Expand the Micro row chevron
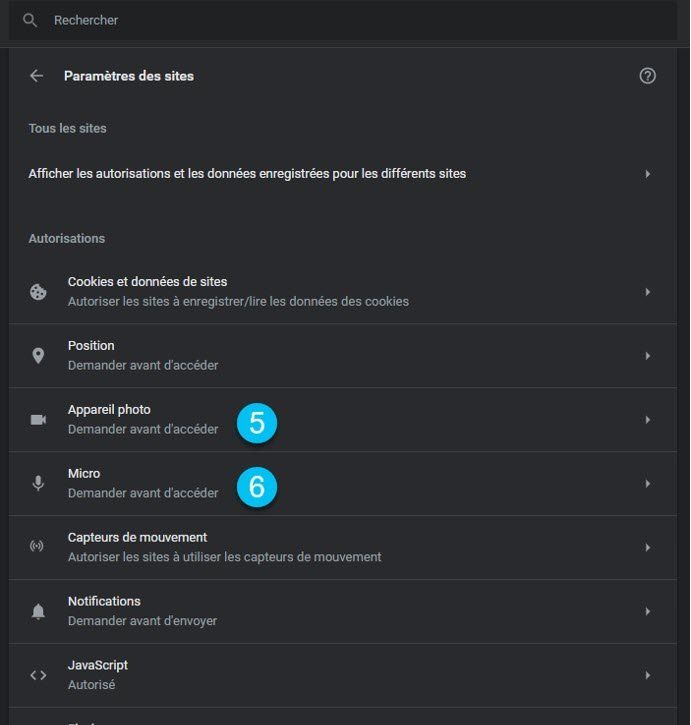Image resolution: width=691 pixels, height=725 pixels. pyautogui.click(x=648, y=483)
